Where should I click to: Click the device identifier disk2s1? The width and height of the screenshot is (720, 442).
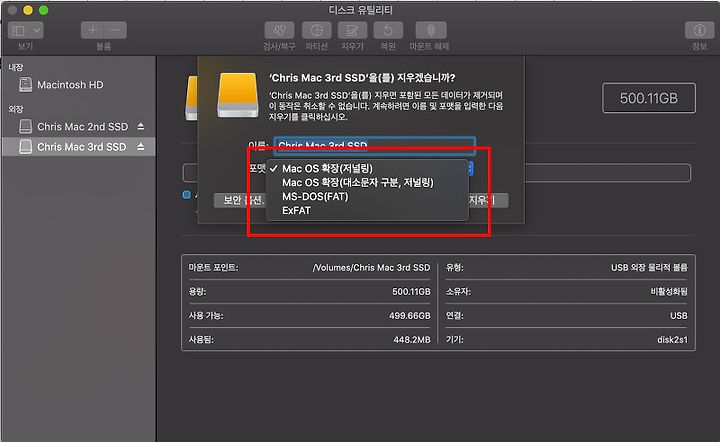click(672, 340)
